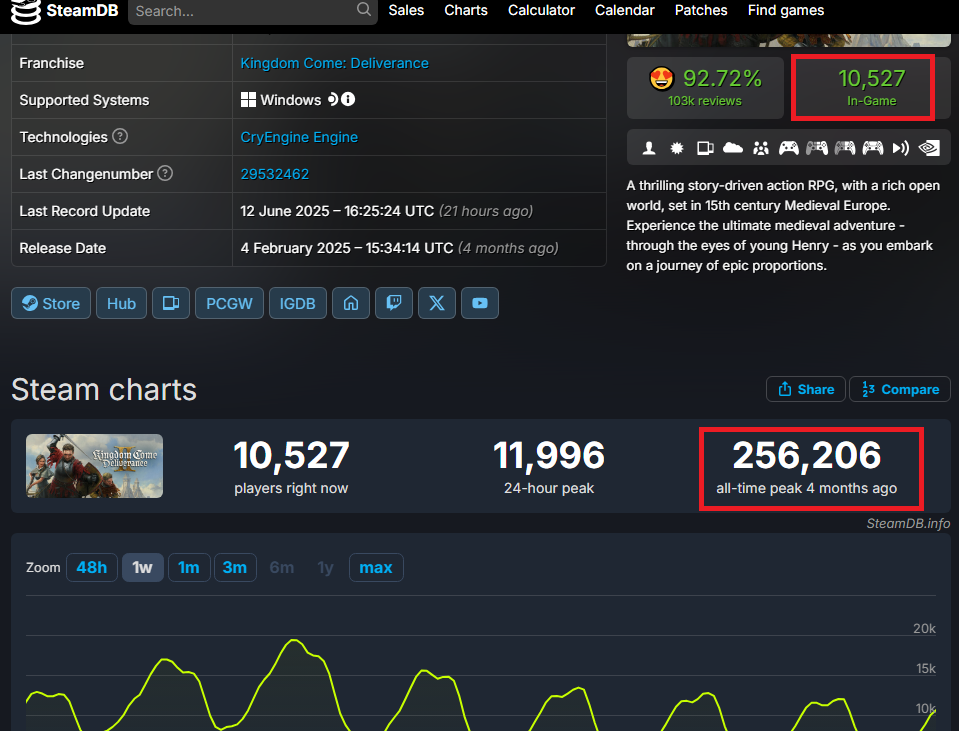Click the Share button
959x731 pixels.
[x=805, y=389]
